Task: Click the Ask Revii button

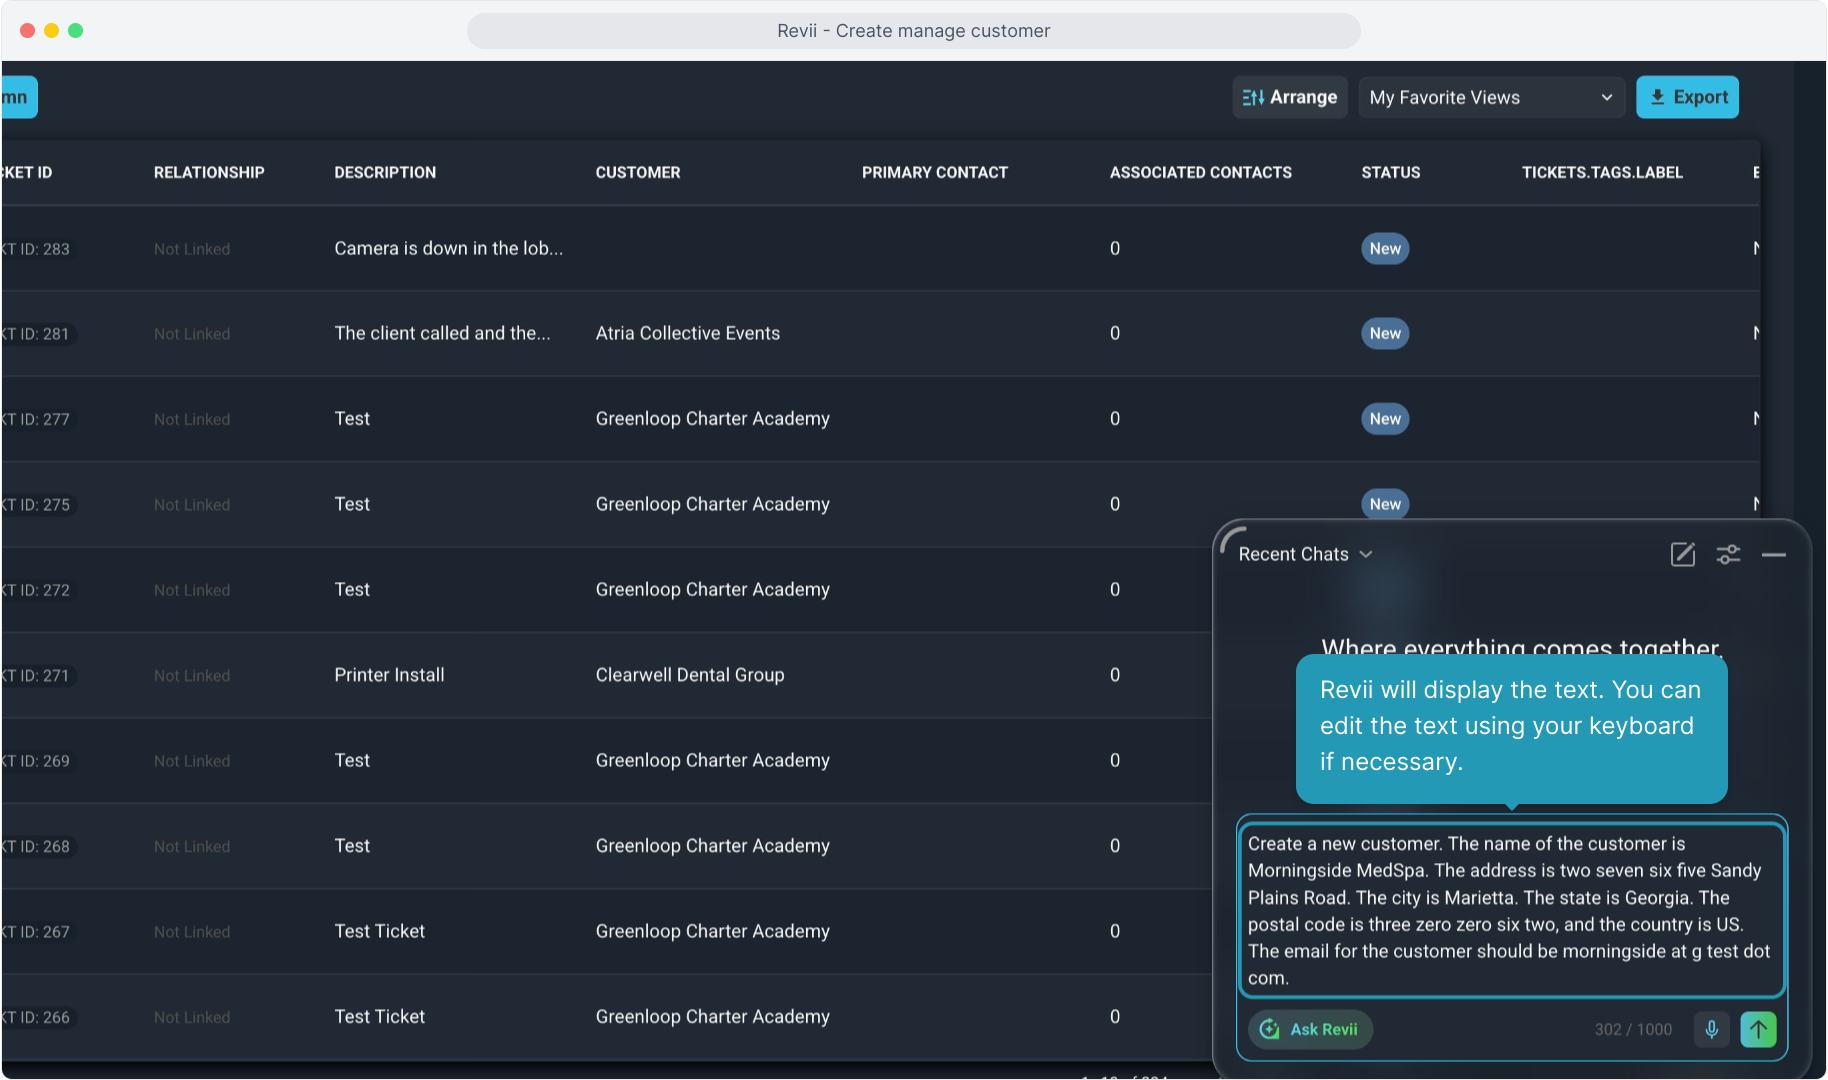Action: [x=1310, y=1029]
